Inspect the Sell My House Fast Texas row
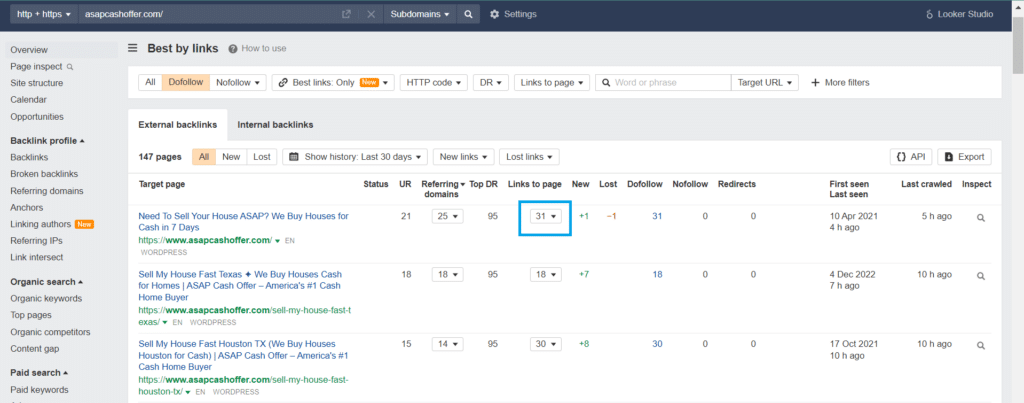1024x403 pixels. (x=980, y=276)
